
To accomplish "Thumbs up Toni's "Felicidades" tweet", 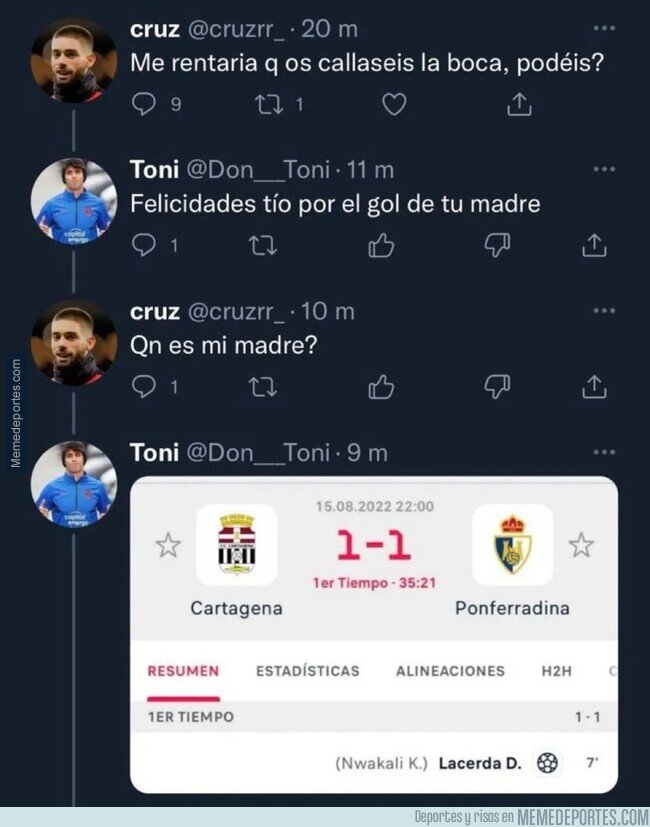I will 381,244.
